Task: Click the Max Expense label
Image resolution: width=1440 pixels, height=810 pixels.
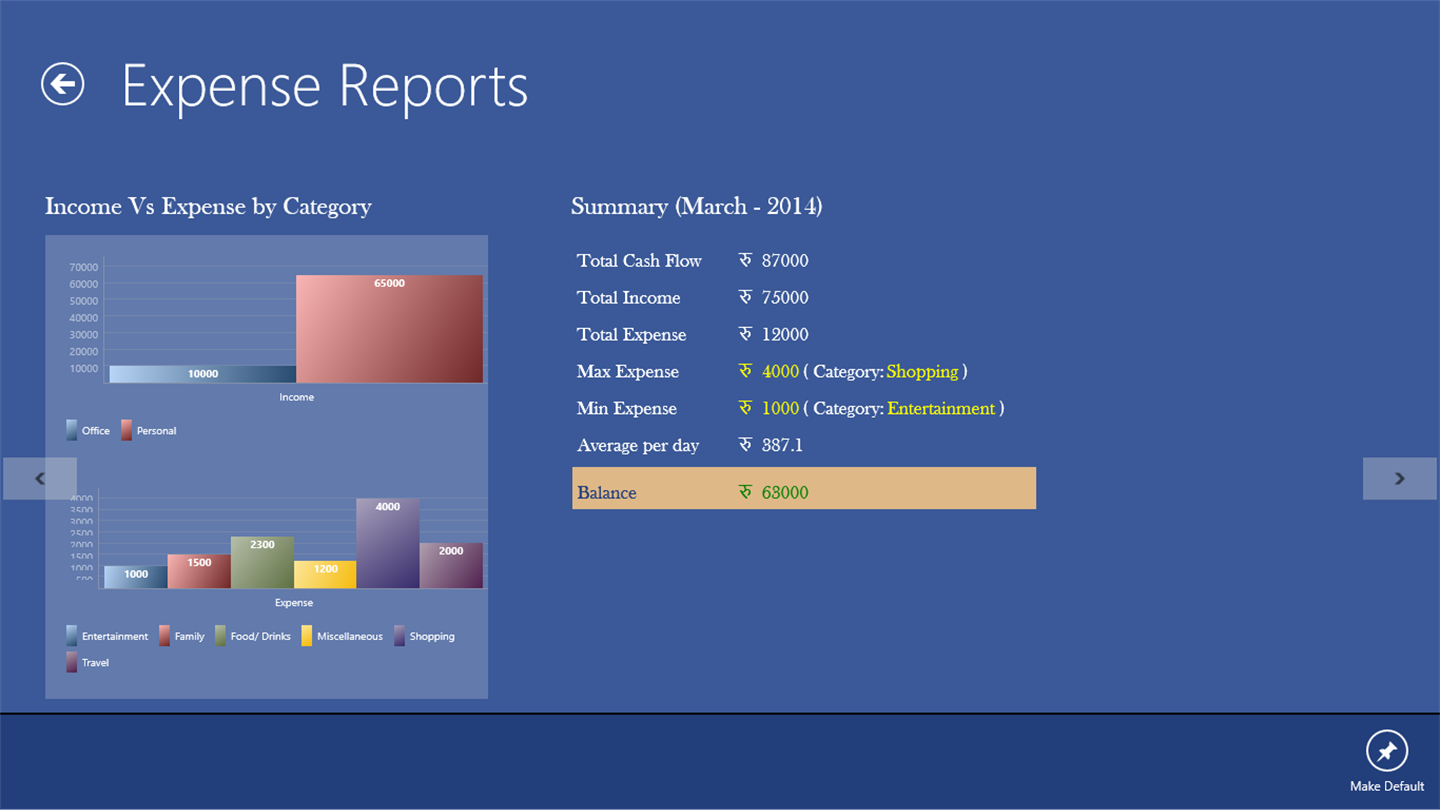Action: (x=627, y=372)
